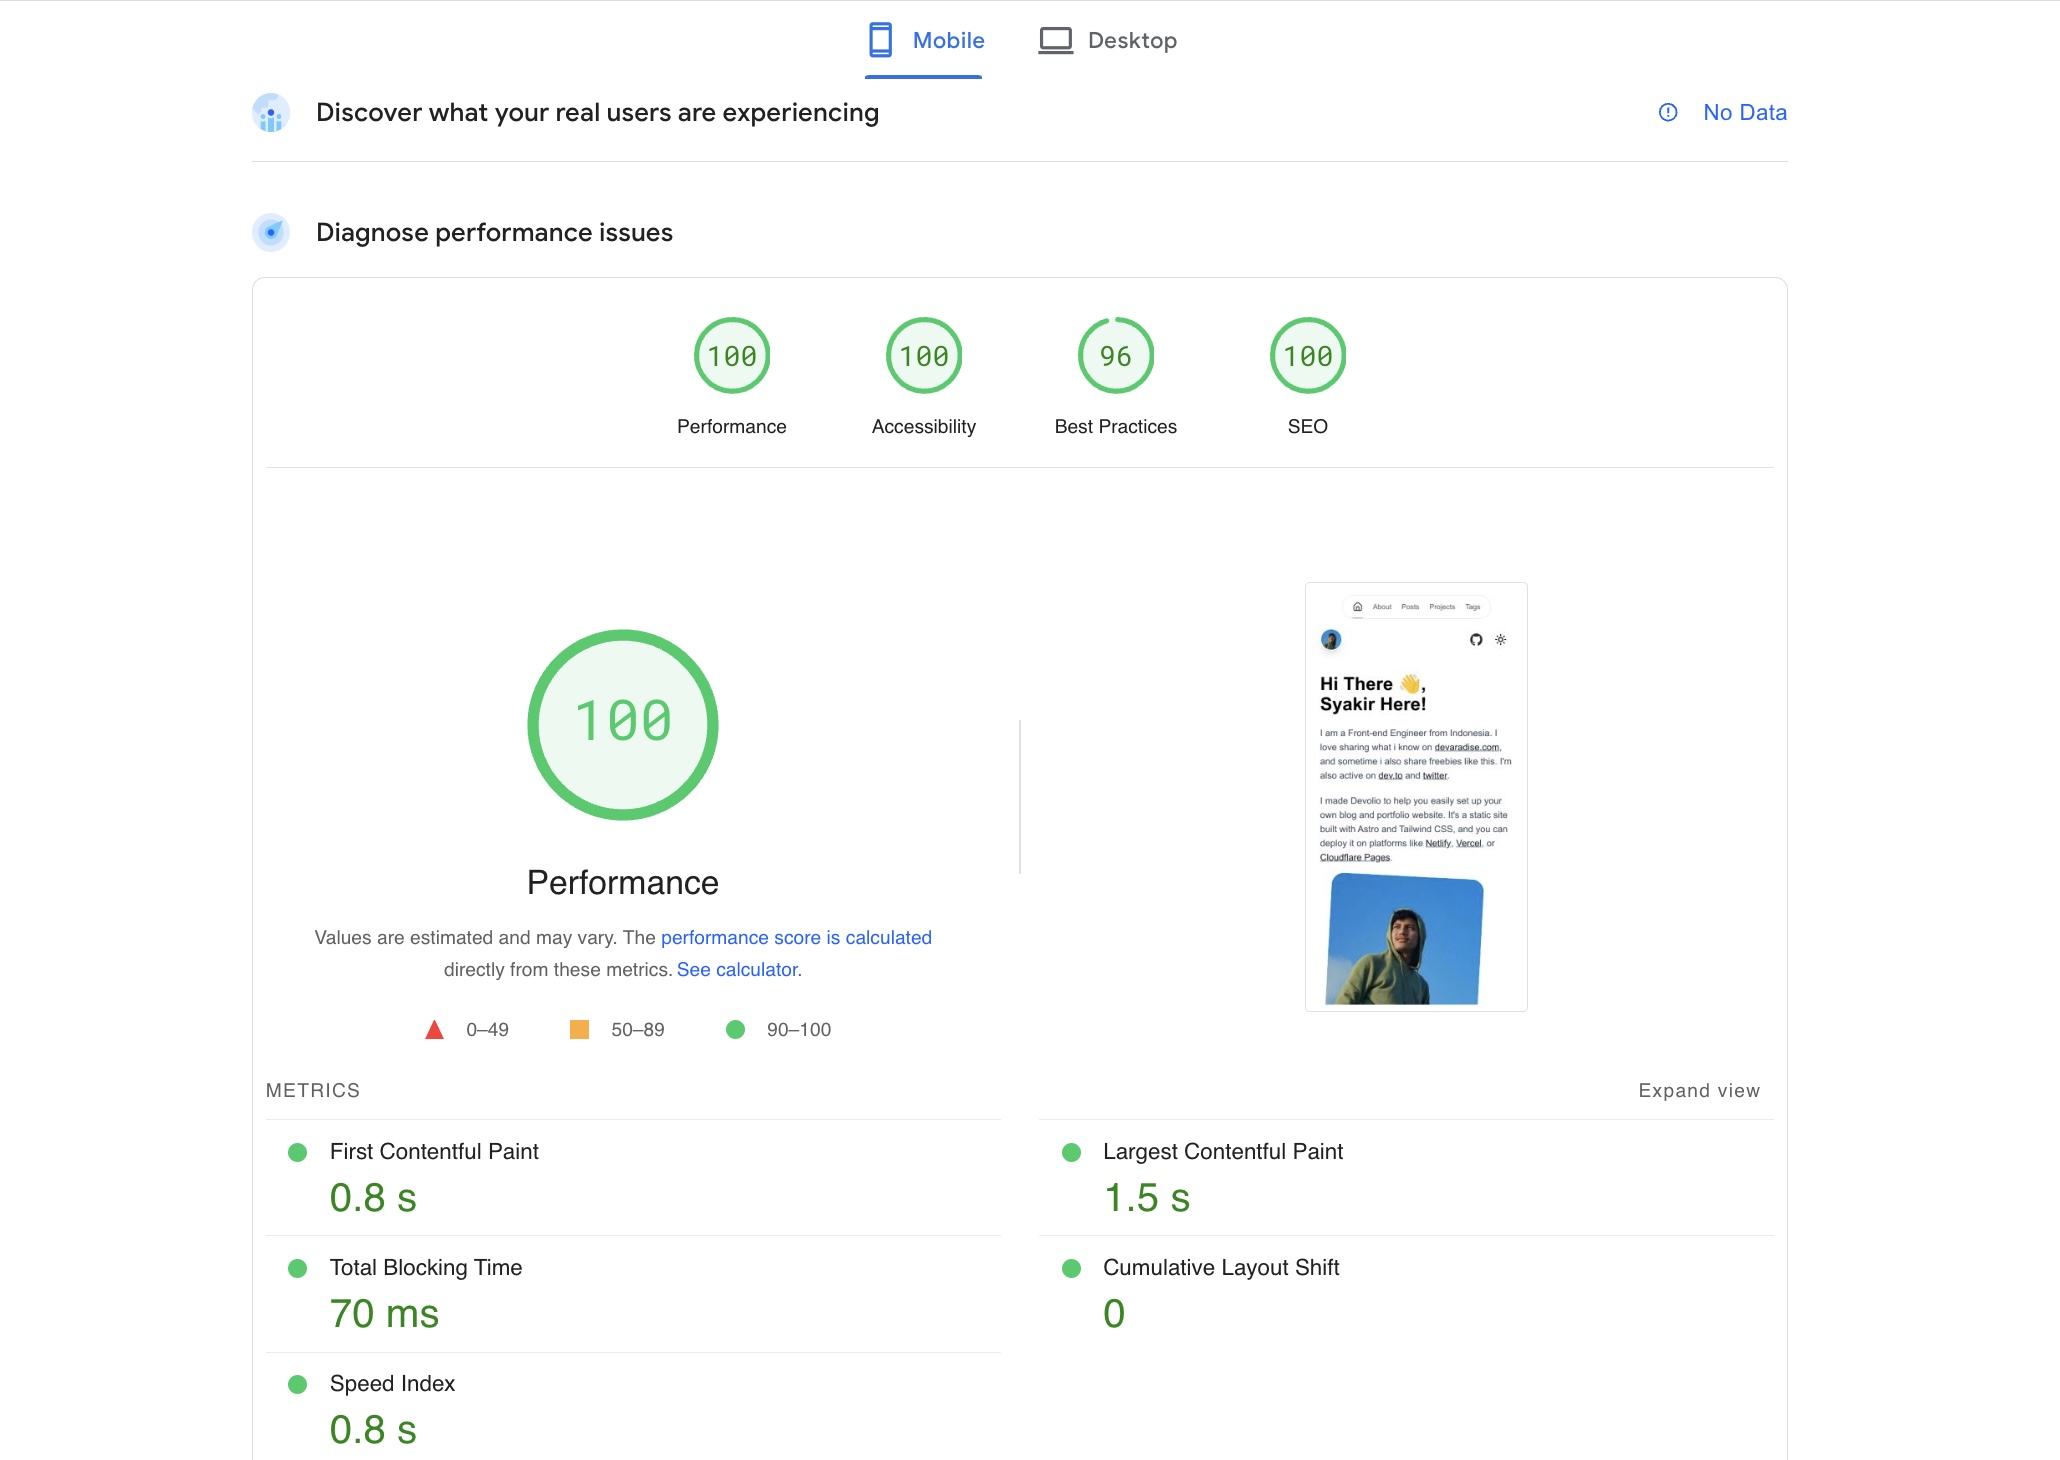Click the Diagnose performance issues section icon
Screen dimensions: 2060x1460
click(272, 232)
